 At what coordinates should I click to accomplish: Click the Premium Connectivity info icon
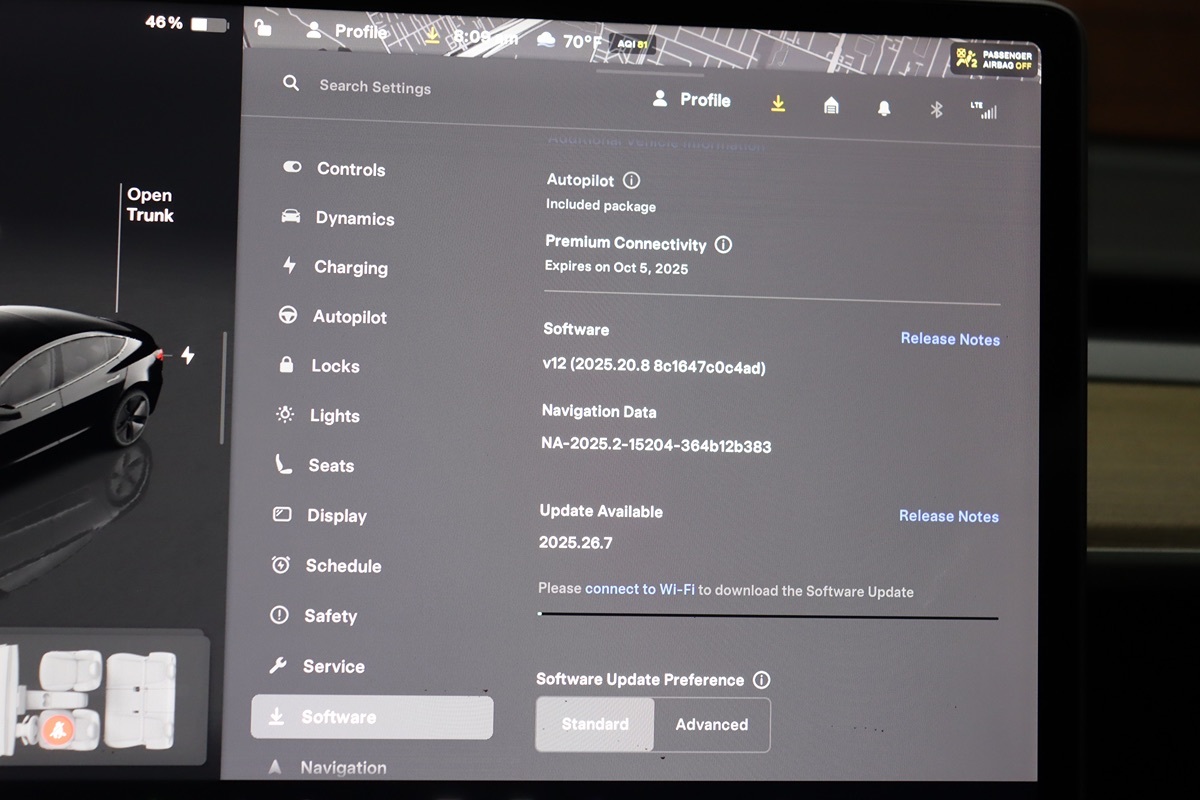coord(723,244)
